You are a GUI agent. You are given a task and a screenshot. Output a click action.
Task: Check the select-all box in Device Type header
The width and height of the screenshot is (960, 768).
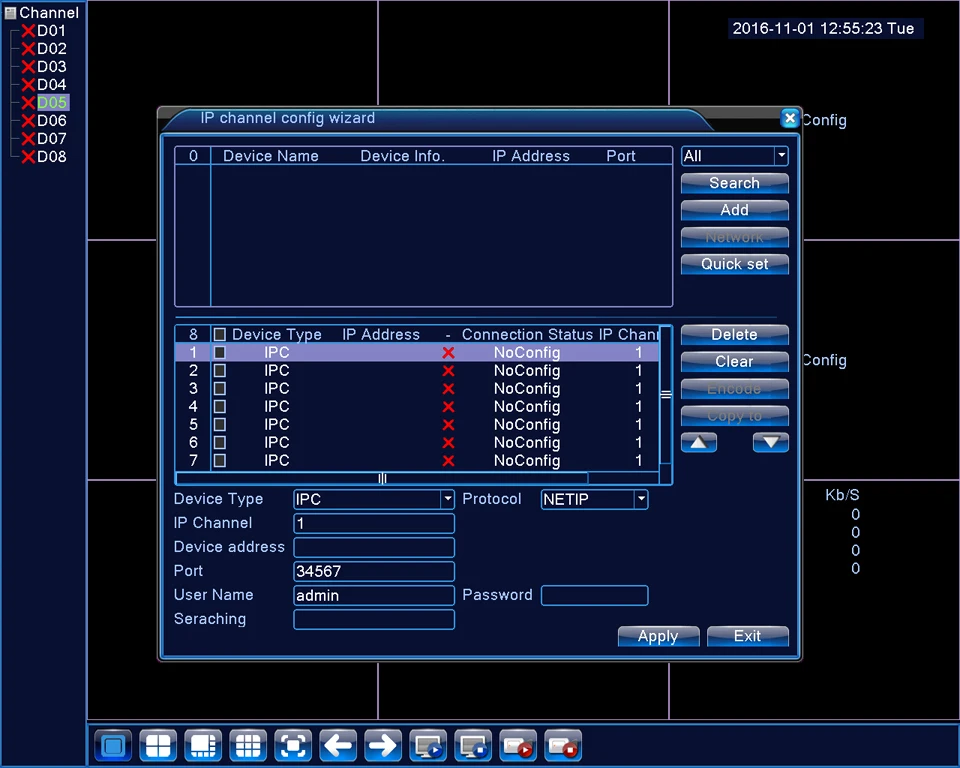(x=219, y=334)
